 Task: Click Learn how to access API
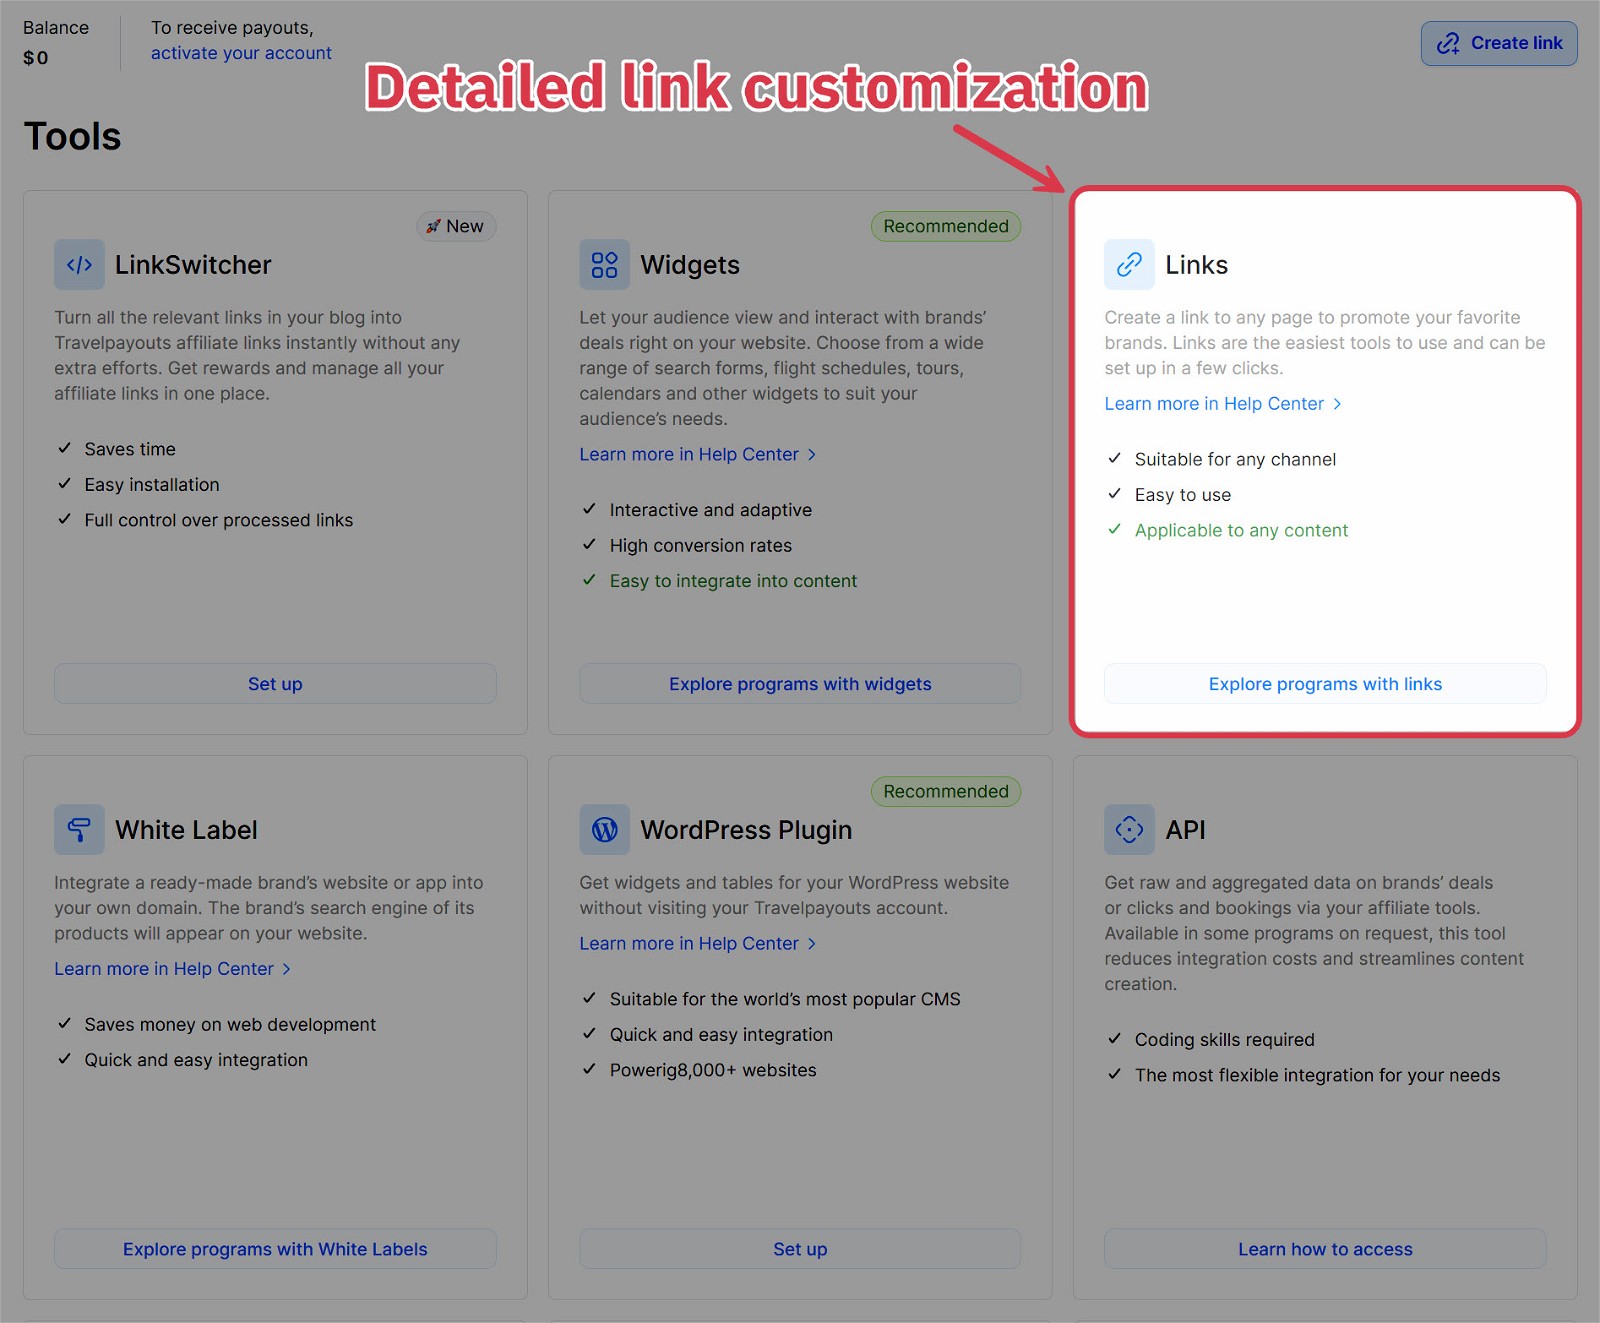pyautogui.click(x=1325, y=1249)
